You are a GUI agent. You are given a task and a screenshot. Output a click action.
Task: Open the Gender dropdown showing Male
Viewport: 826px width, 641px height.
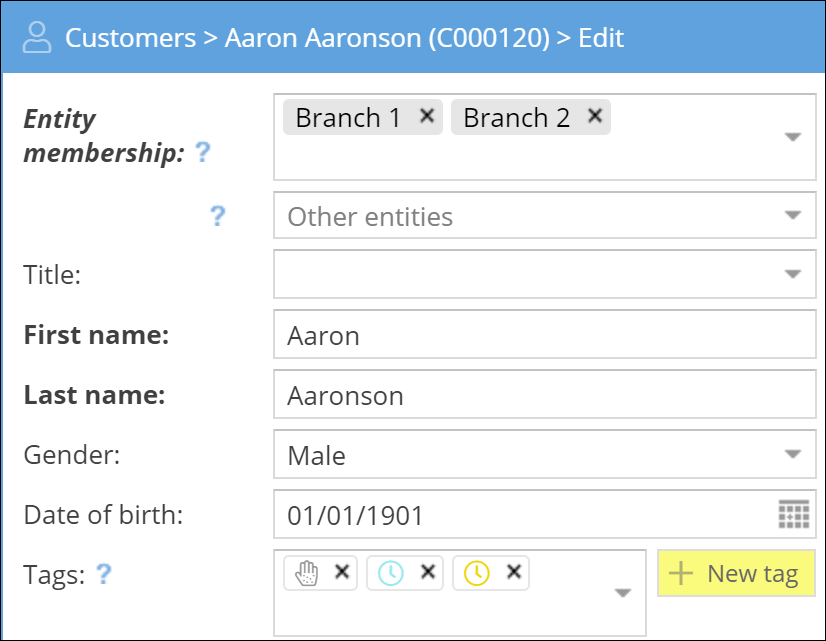pos(793,455)
